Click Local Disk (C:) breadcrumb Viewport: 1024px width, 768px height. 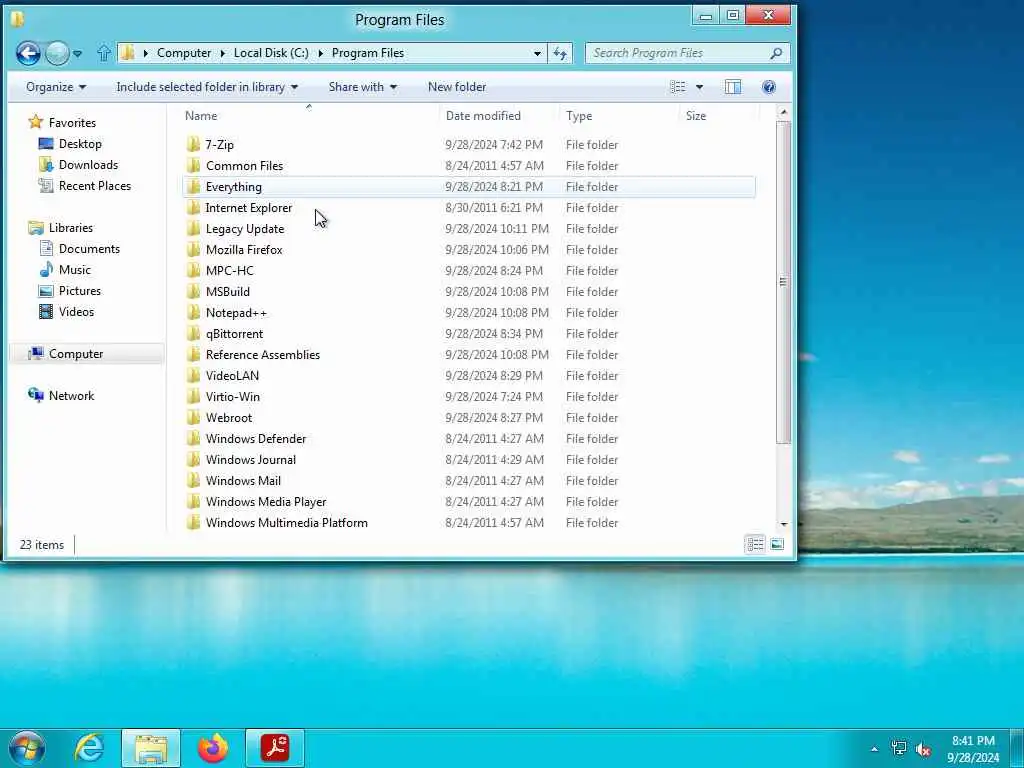point(271,53)
